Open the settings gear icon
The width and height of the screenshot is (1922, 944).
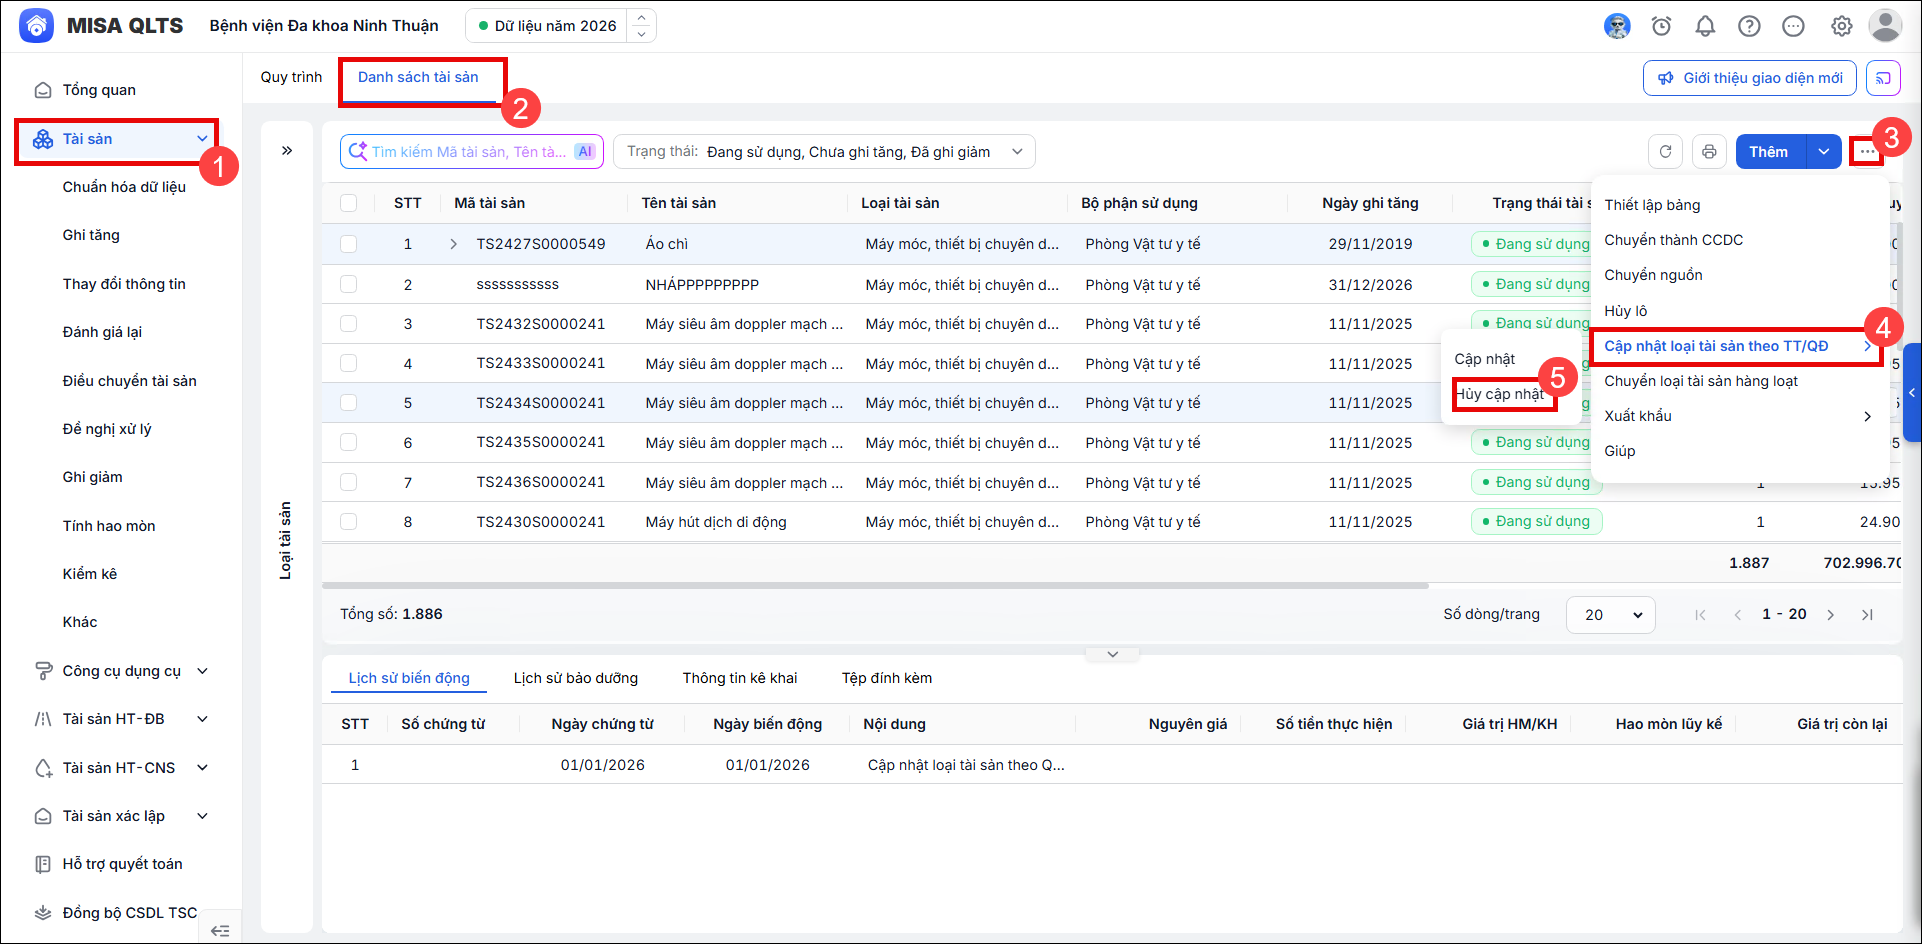(1841, 26)
